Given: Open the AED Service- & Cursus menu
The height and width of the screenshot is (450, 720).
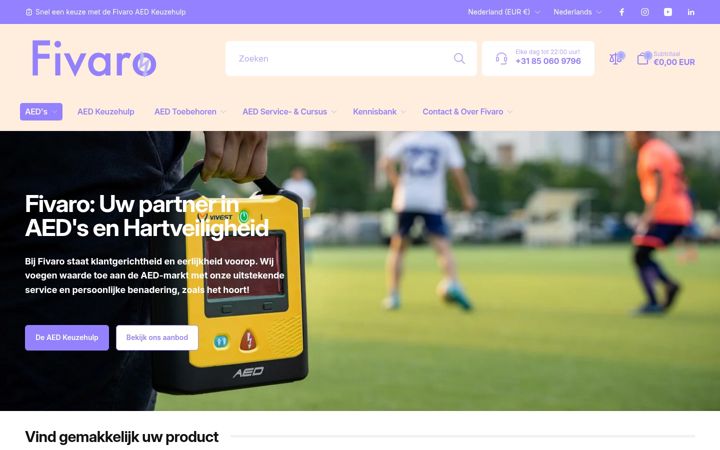Looking at the screenshot, I should pos(289,112).
